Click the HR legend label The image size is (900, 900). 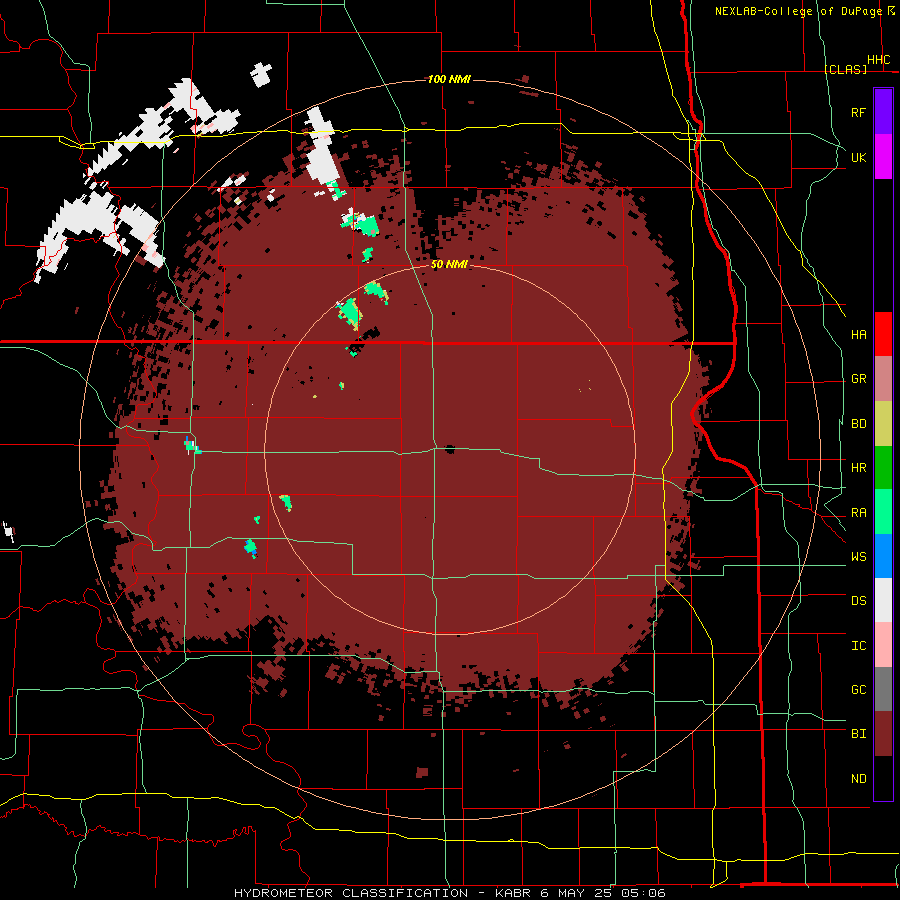(x=859, y=468)
